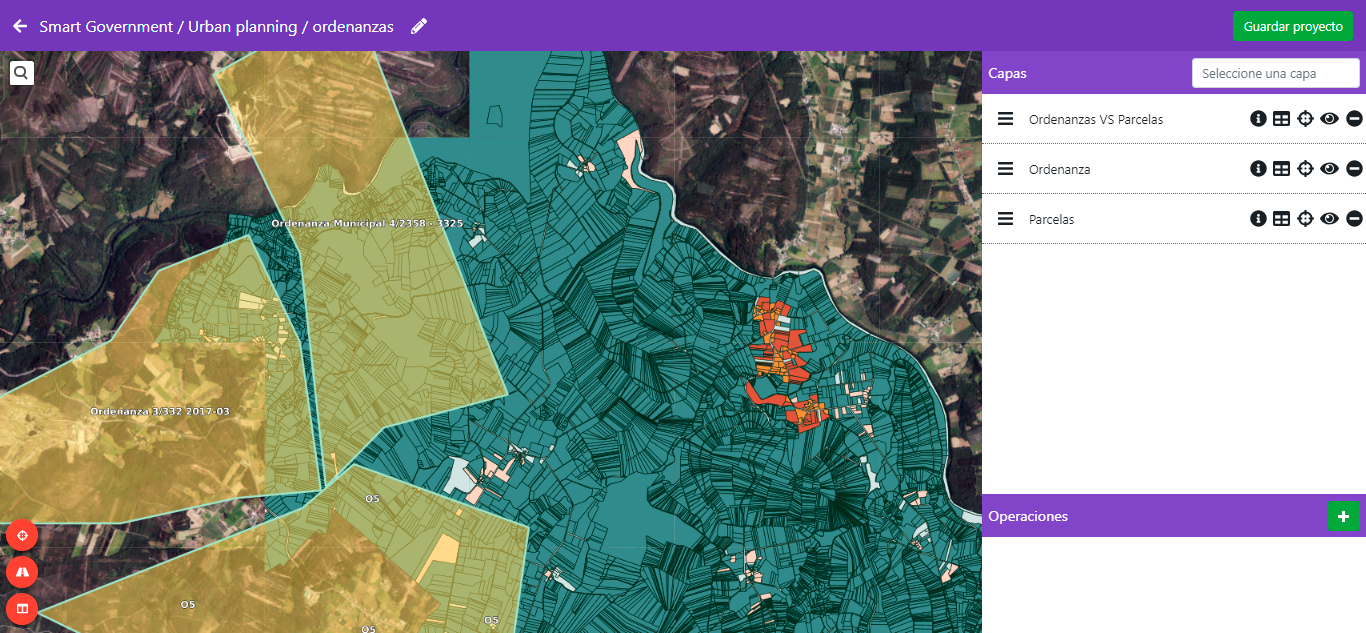Open the map search magnifier

tap(22, 72)
